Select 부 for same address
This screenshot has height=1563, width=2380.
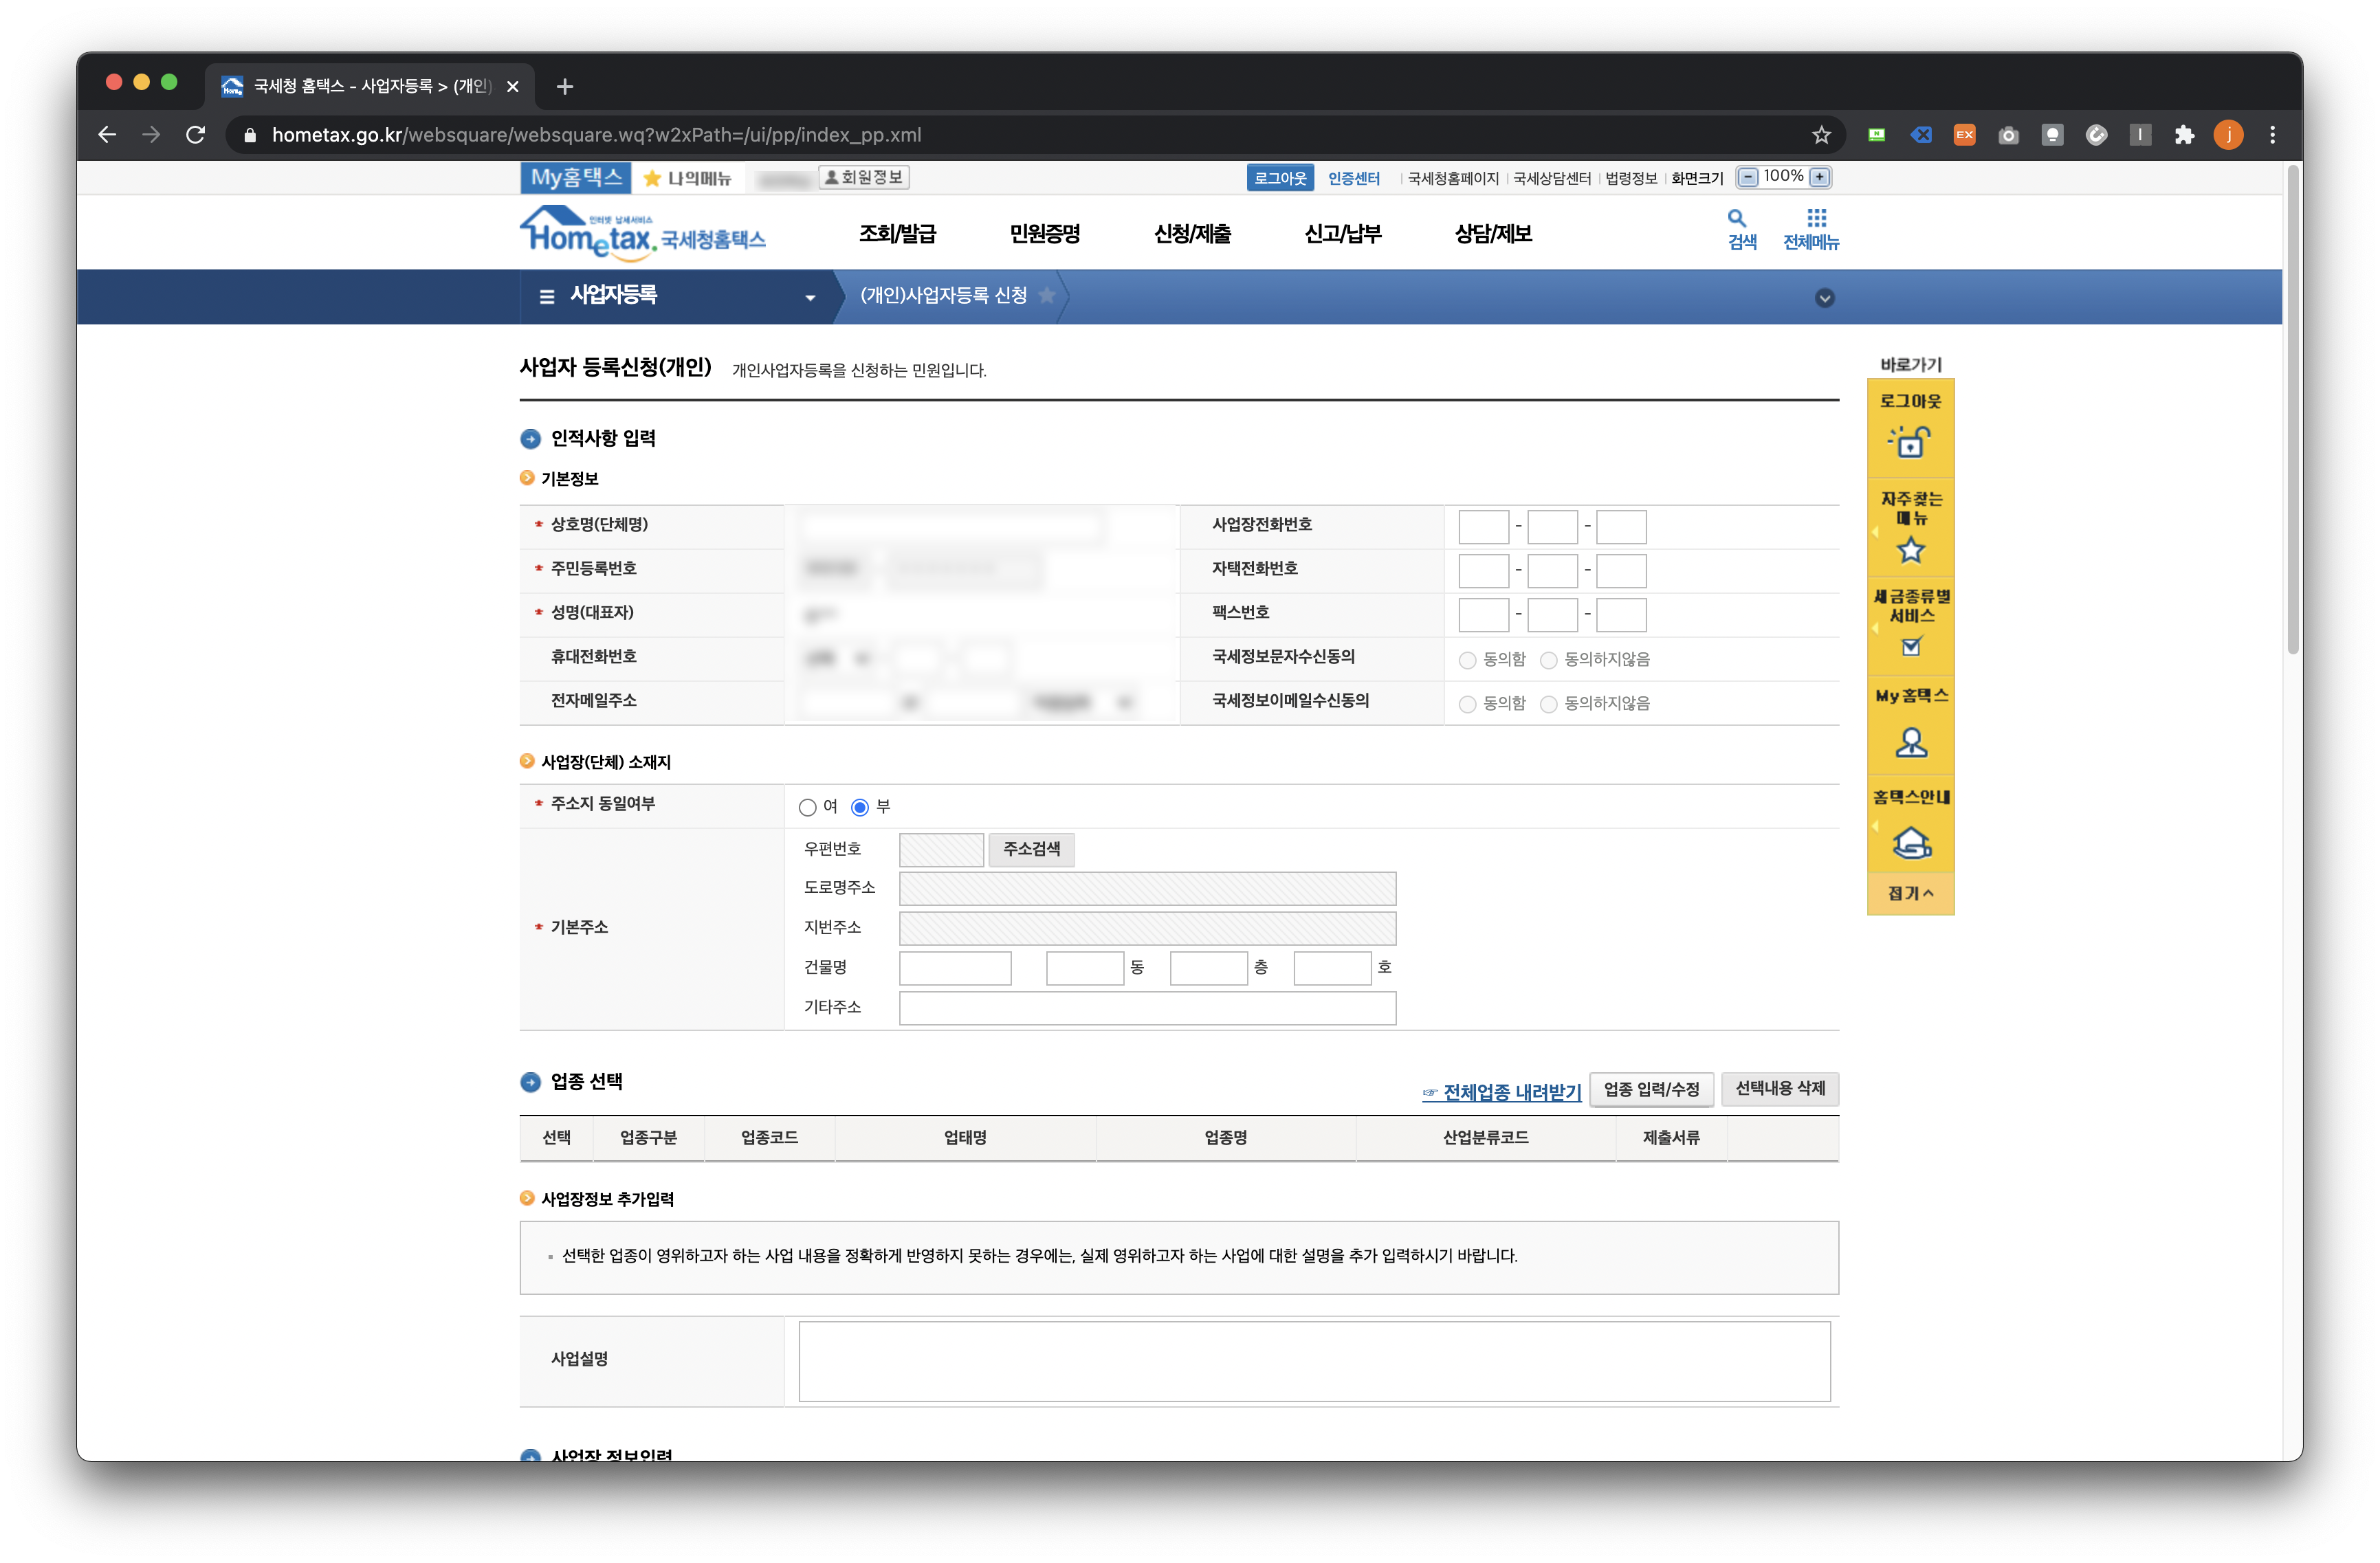point(860,807)
